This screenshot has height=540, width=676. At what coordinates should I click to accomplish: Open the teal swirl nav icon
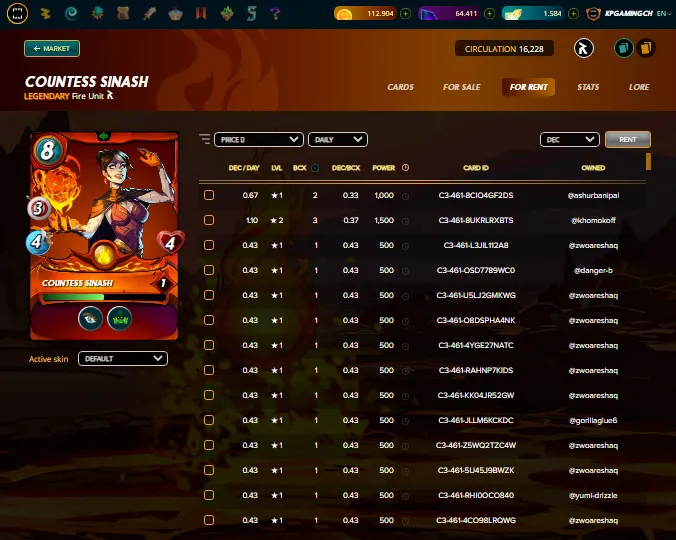click(71, 13)
